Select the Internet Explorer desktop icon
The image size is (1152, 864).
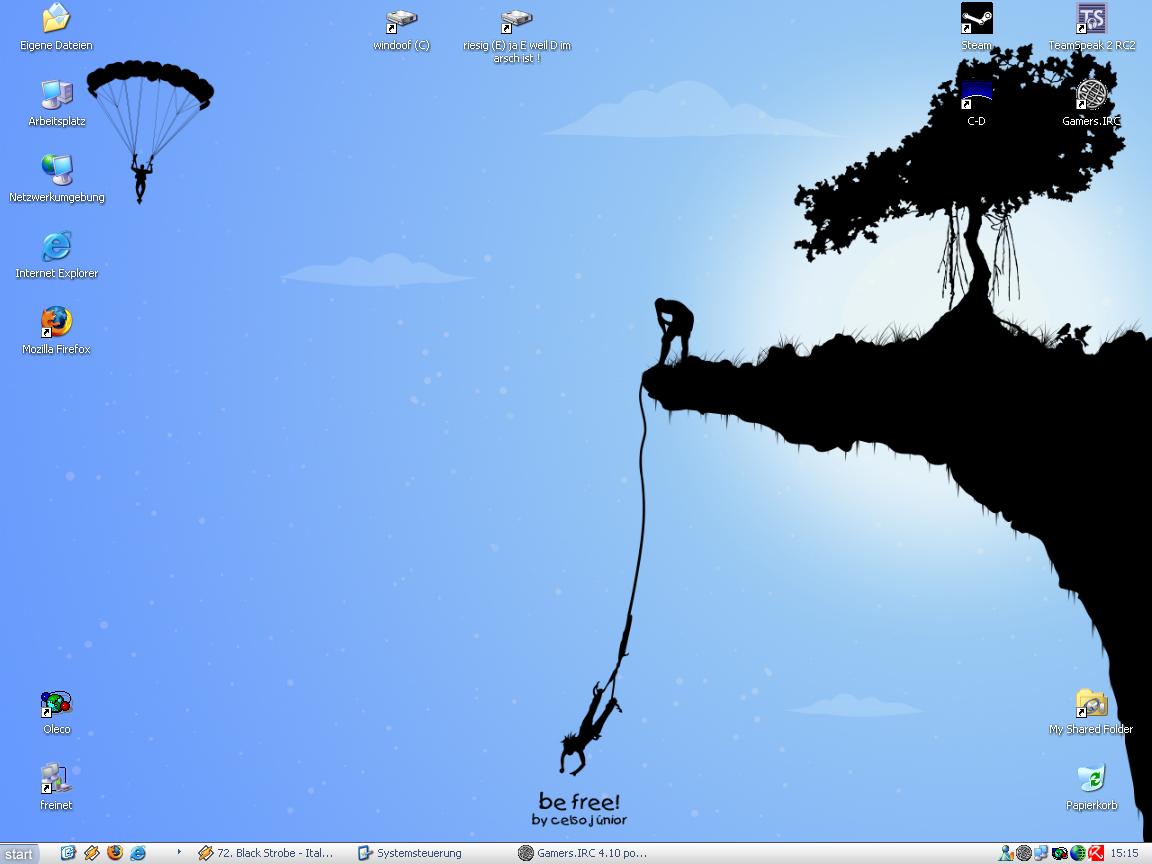(57, 247)
